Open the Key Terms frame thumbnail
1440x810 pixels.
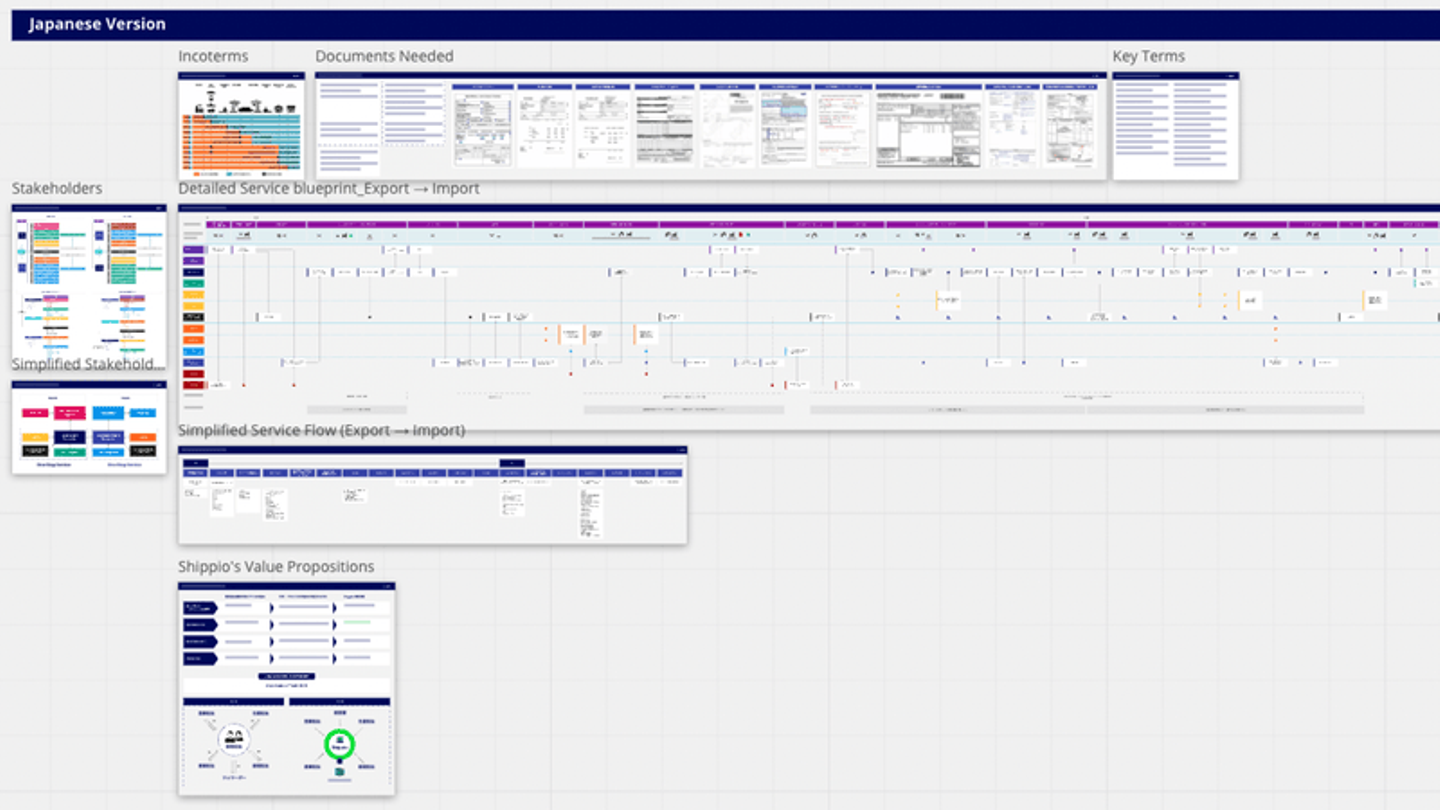(x=1175, y=127)
